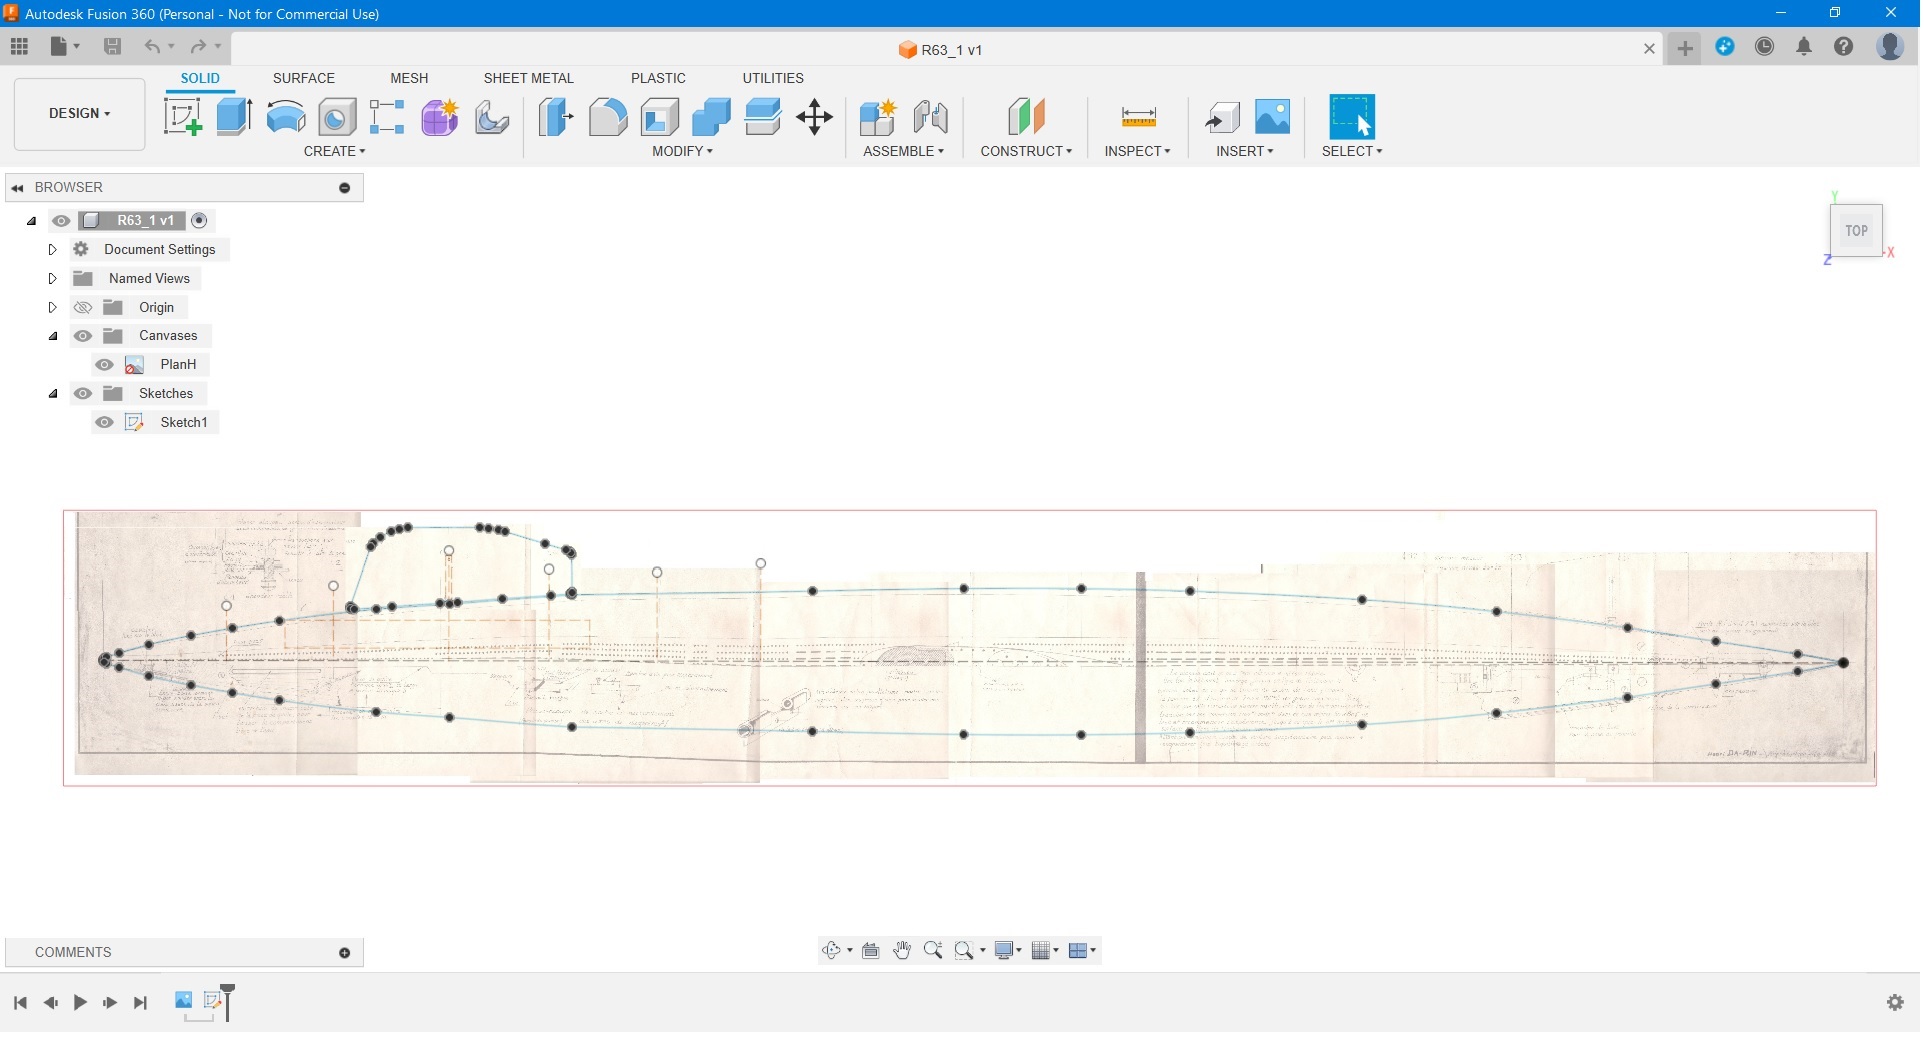
Task: Select the Revolve tool
Action: 286,117
